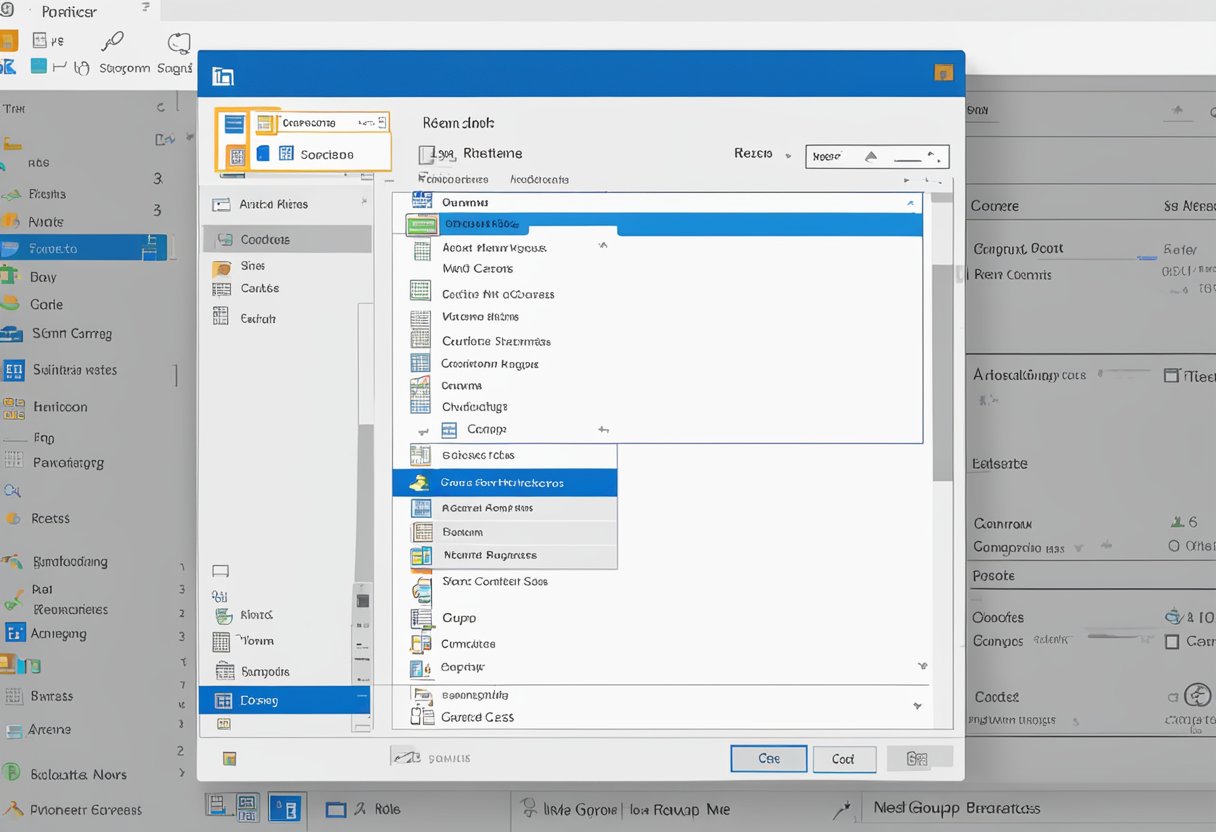This screenshot has width=1216, height=832.
Task: Click the blue-outlined OK button at dialog bottom
Action: click(768, 758)
